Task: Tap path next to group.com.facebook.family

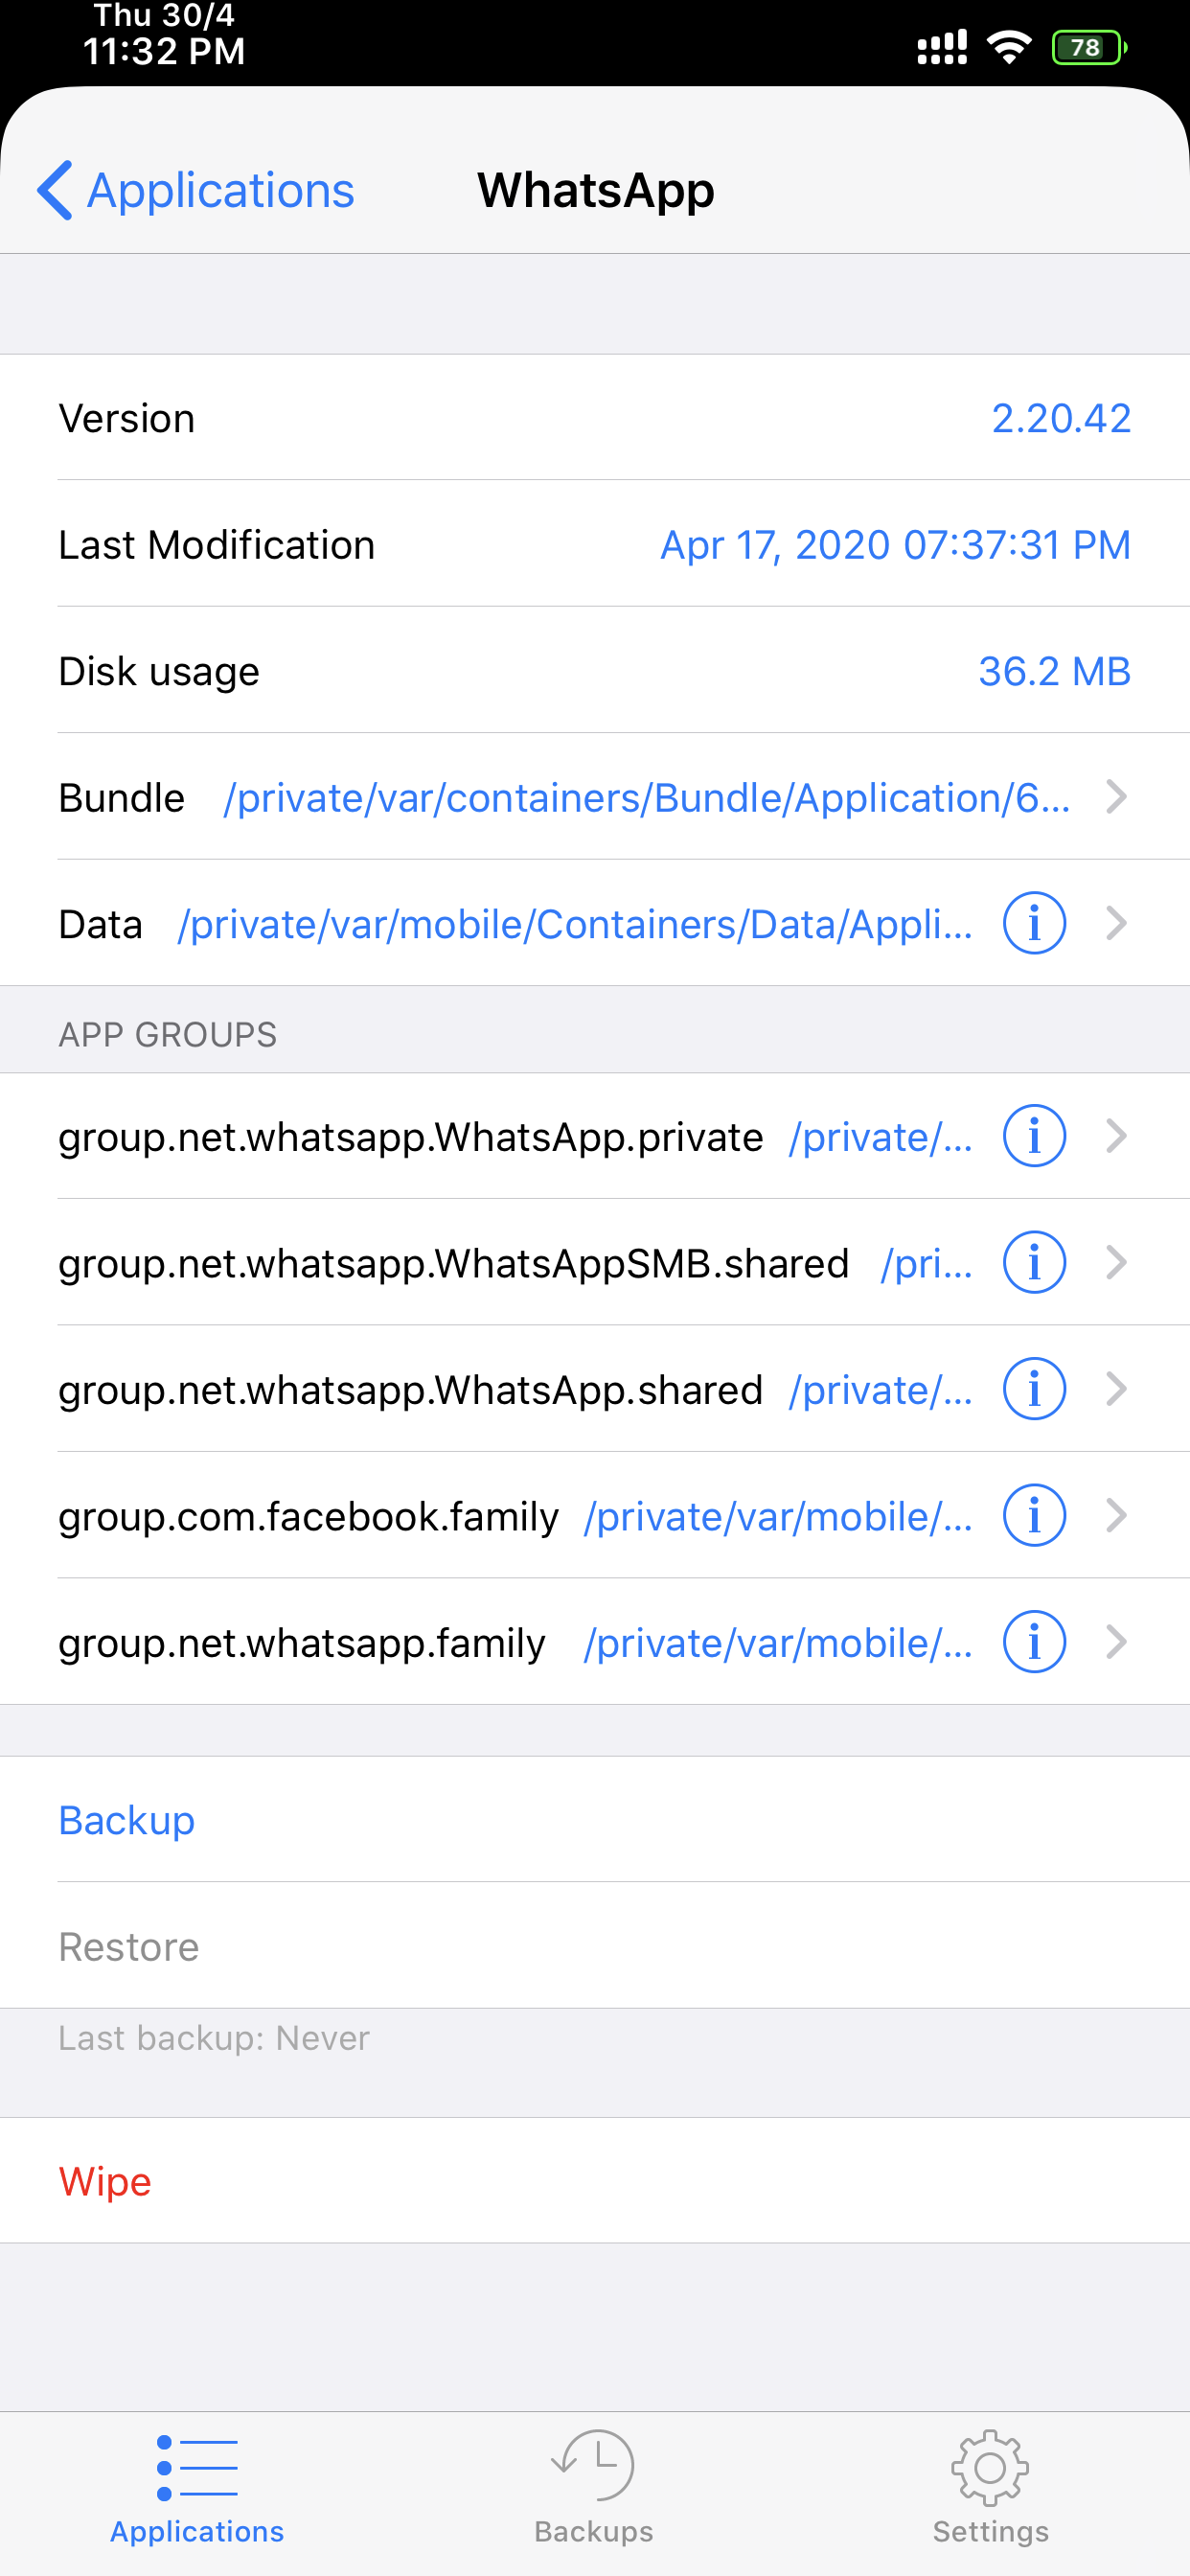Action: [779, 1517]
